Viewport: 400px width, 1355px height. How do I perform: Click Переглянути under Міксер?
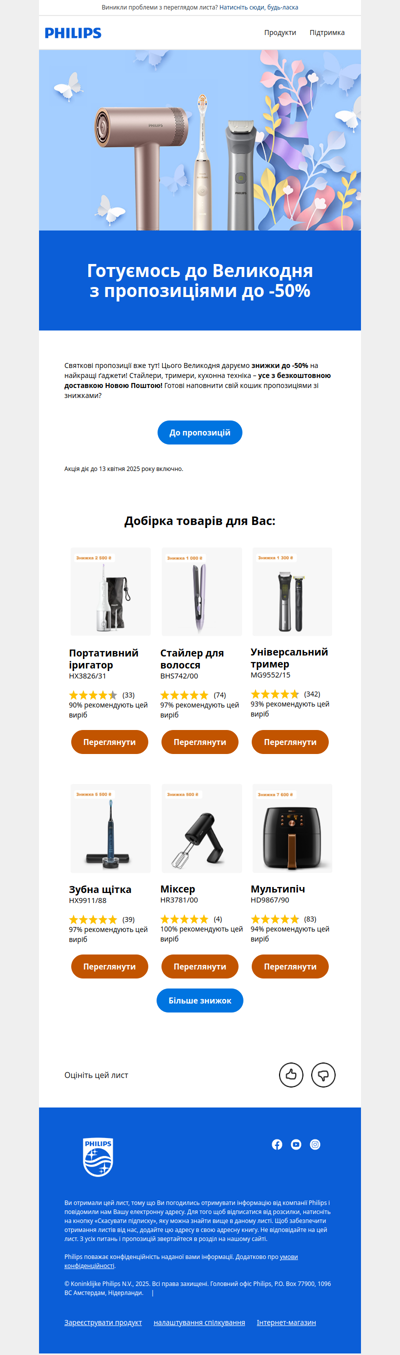pyautogui.click(x=200, y=967)
